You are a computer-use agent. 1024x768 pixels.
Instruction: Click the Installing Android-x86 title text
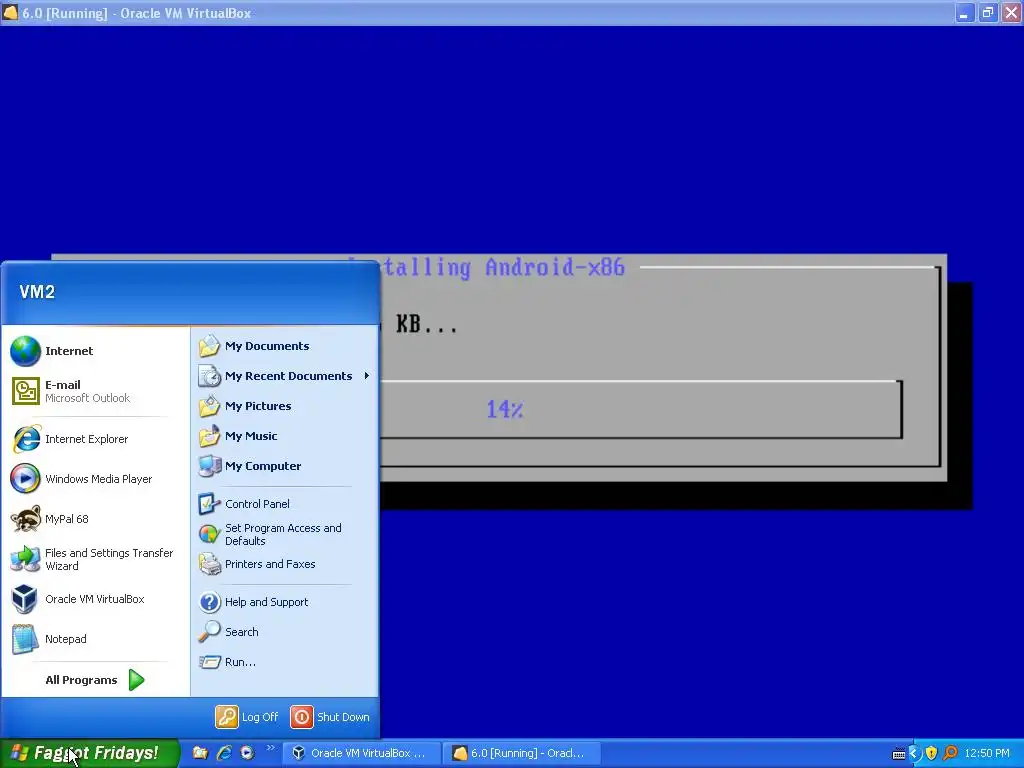pyautogui.click(x=486, y=268)
